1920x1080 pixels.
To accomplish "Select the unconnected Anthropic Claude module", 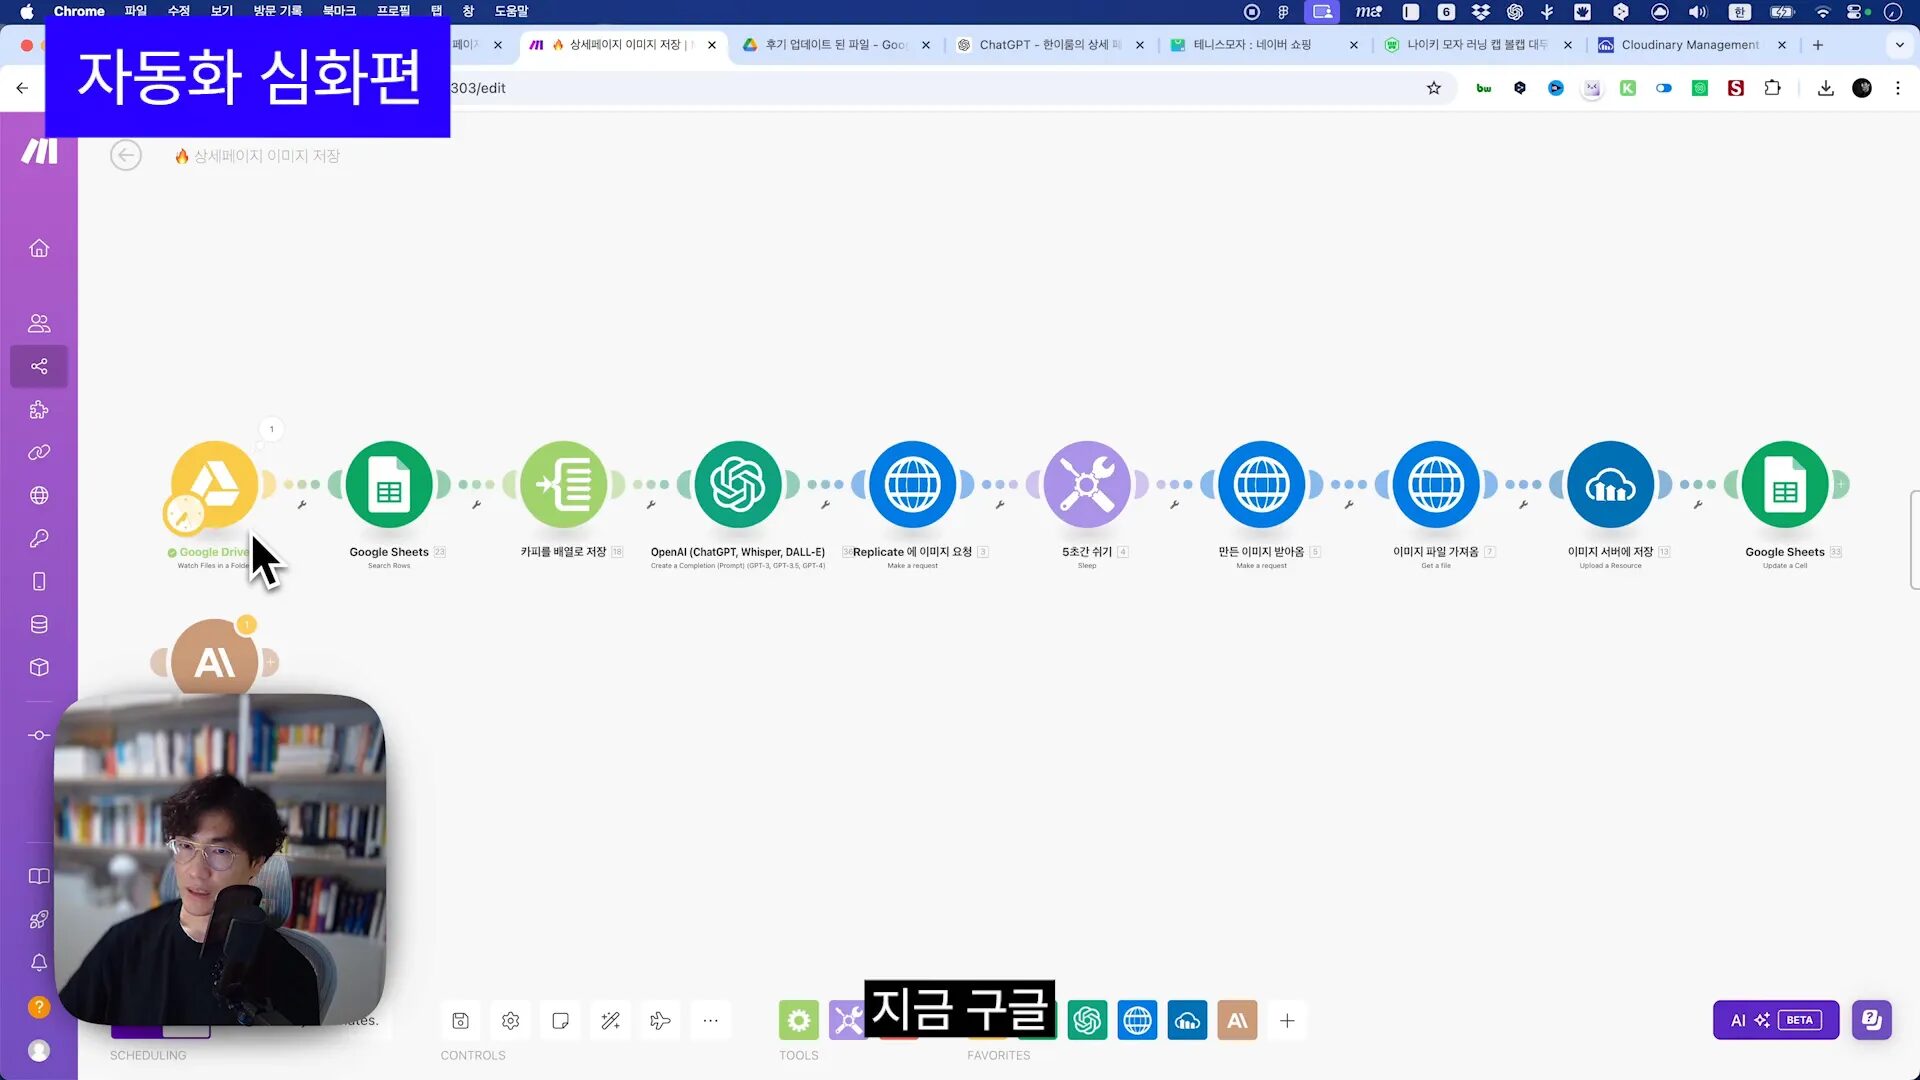I will pyautogui.click(x=214, y=660).
